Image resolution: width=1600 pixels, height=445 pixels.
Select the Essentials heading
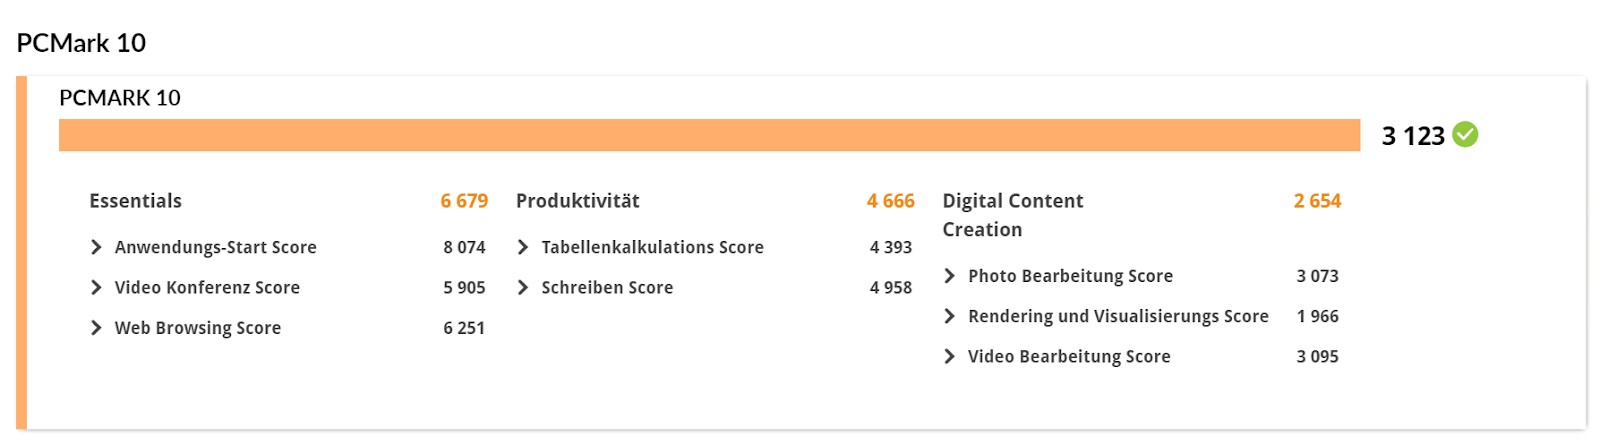(x=136, y=201)
